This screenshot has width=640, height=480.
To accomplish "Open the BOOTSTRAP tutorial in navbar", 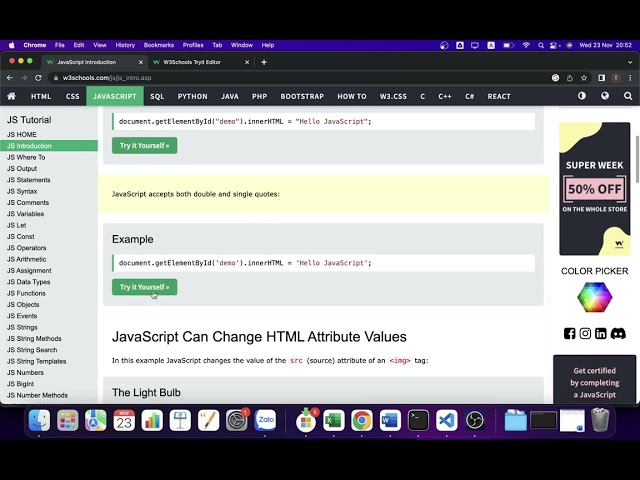I will coord(302,96).
